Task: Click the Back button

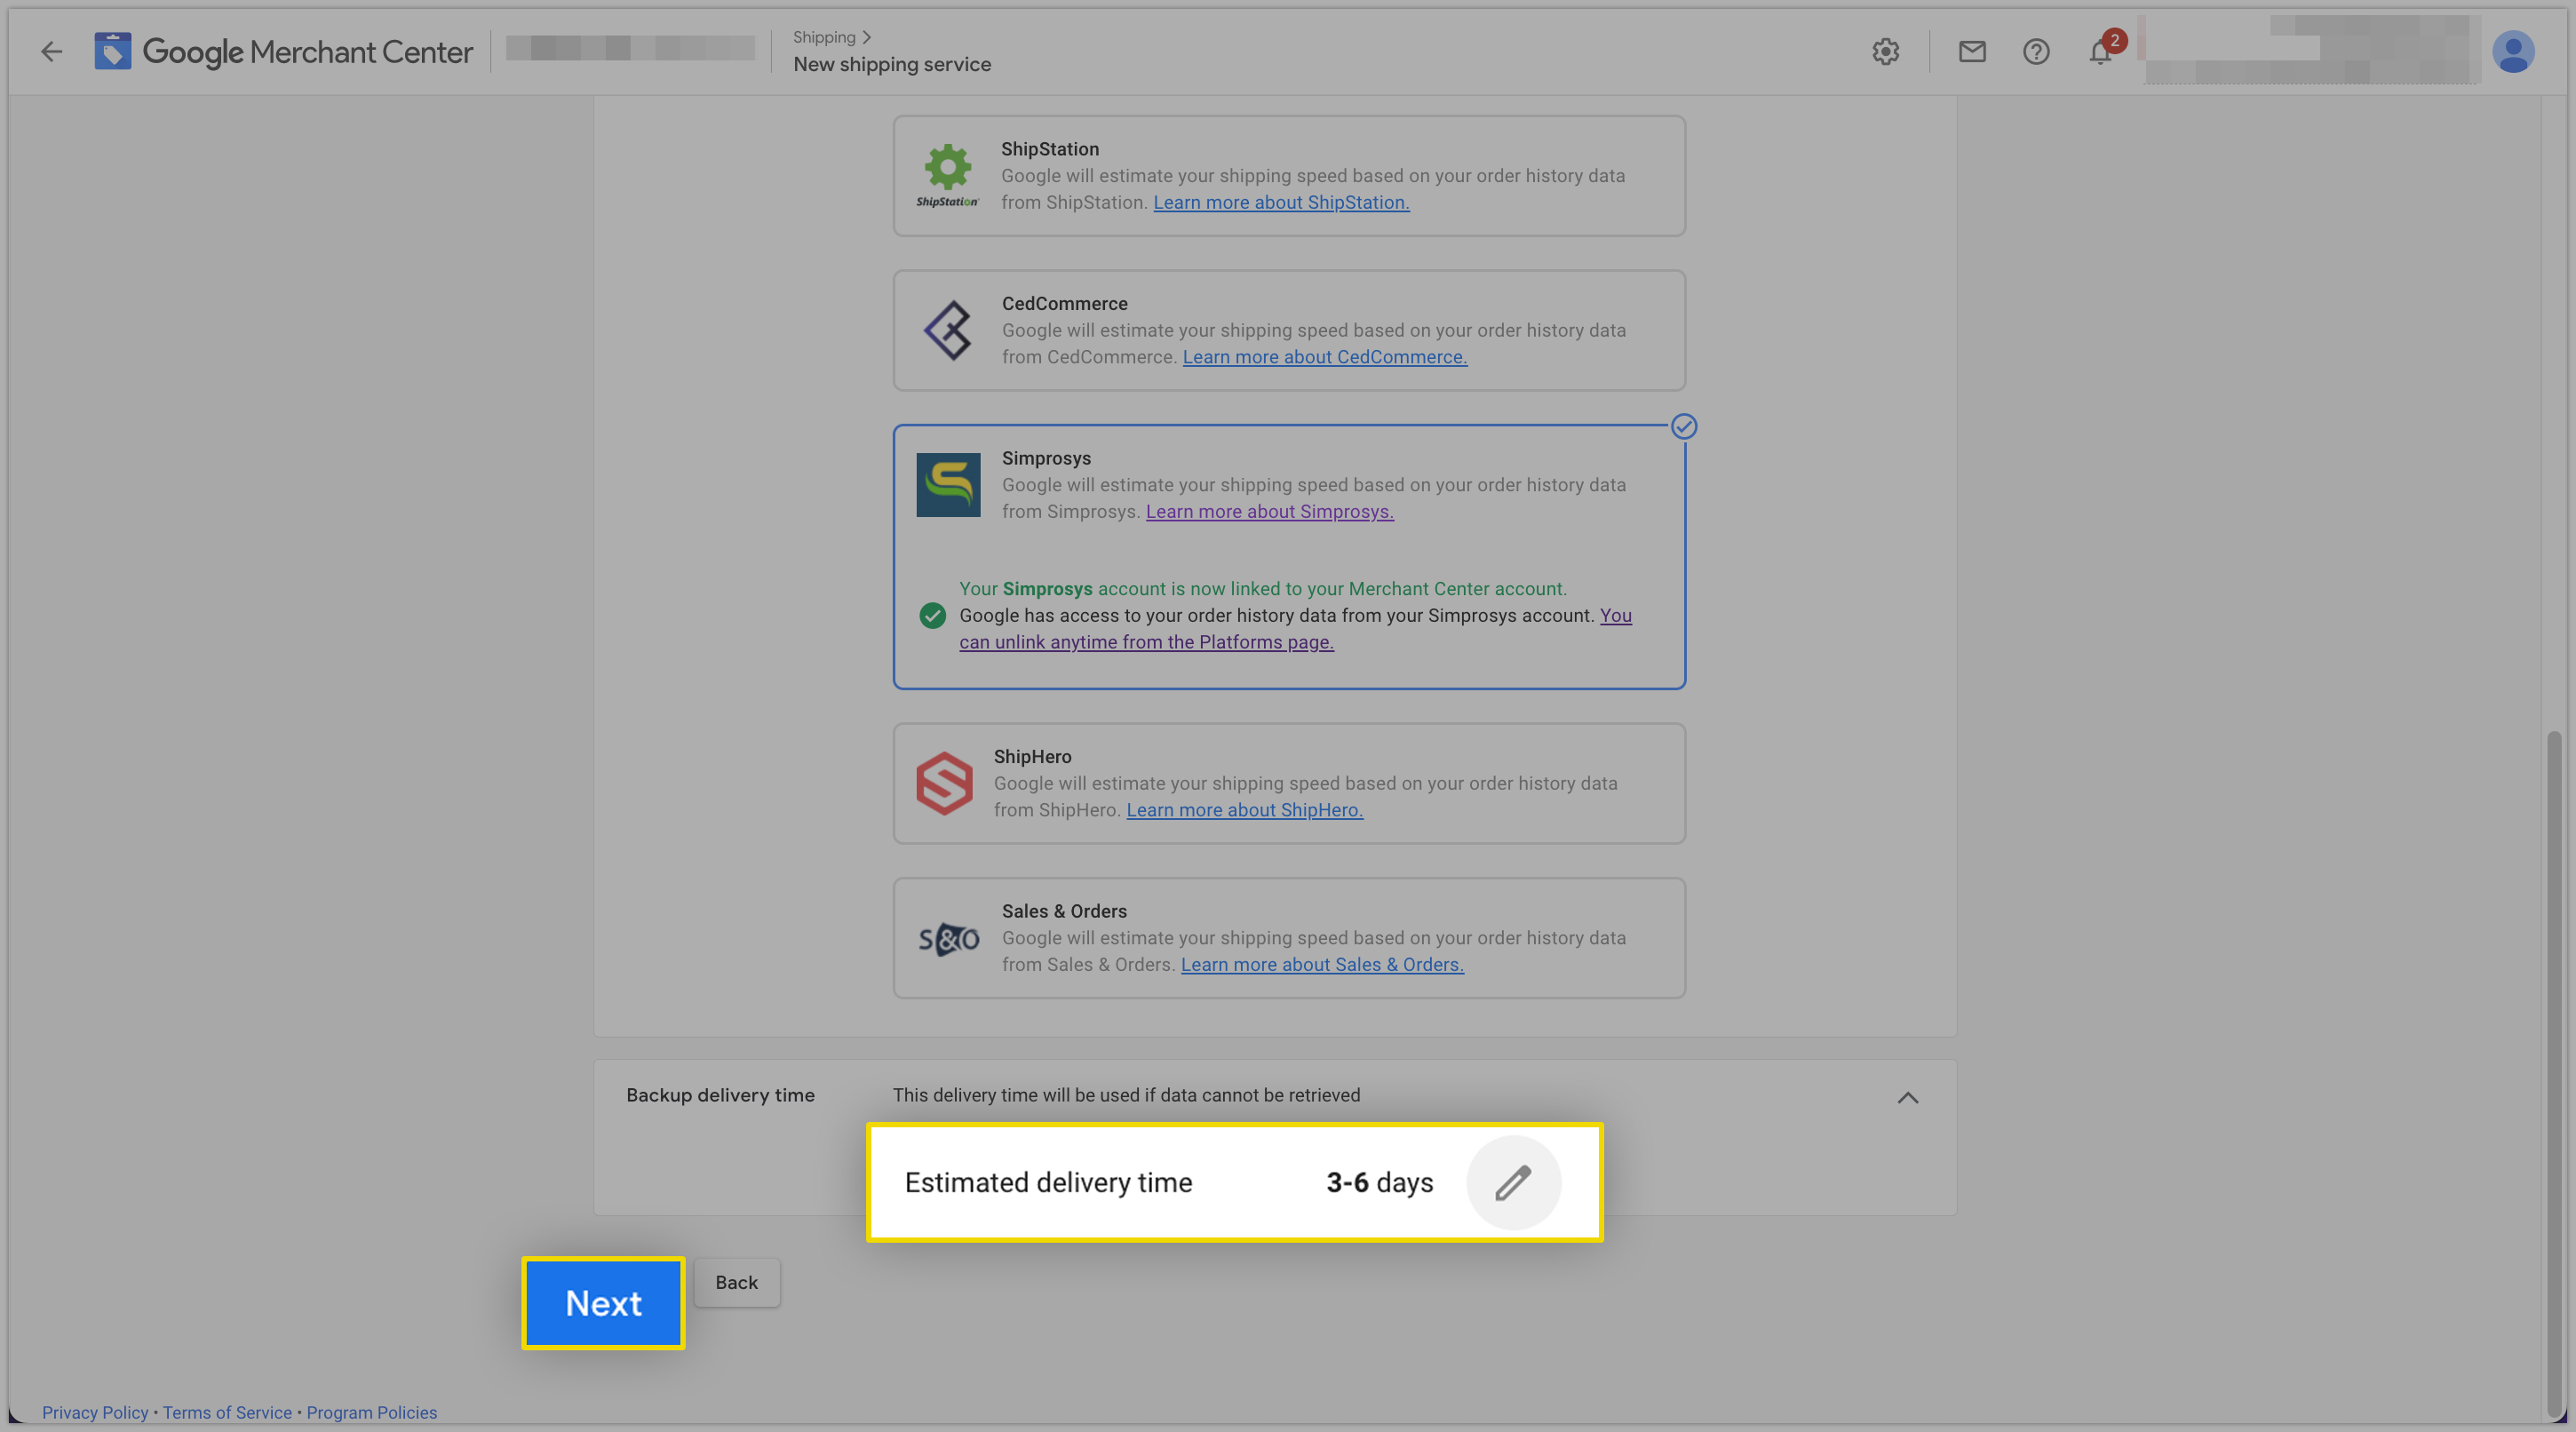Action: pyautogui.click(x=736, y=1282)
